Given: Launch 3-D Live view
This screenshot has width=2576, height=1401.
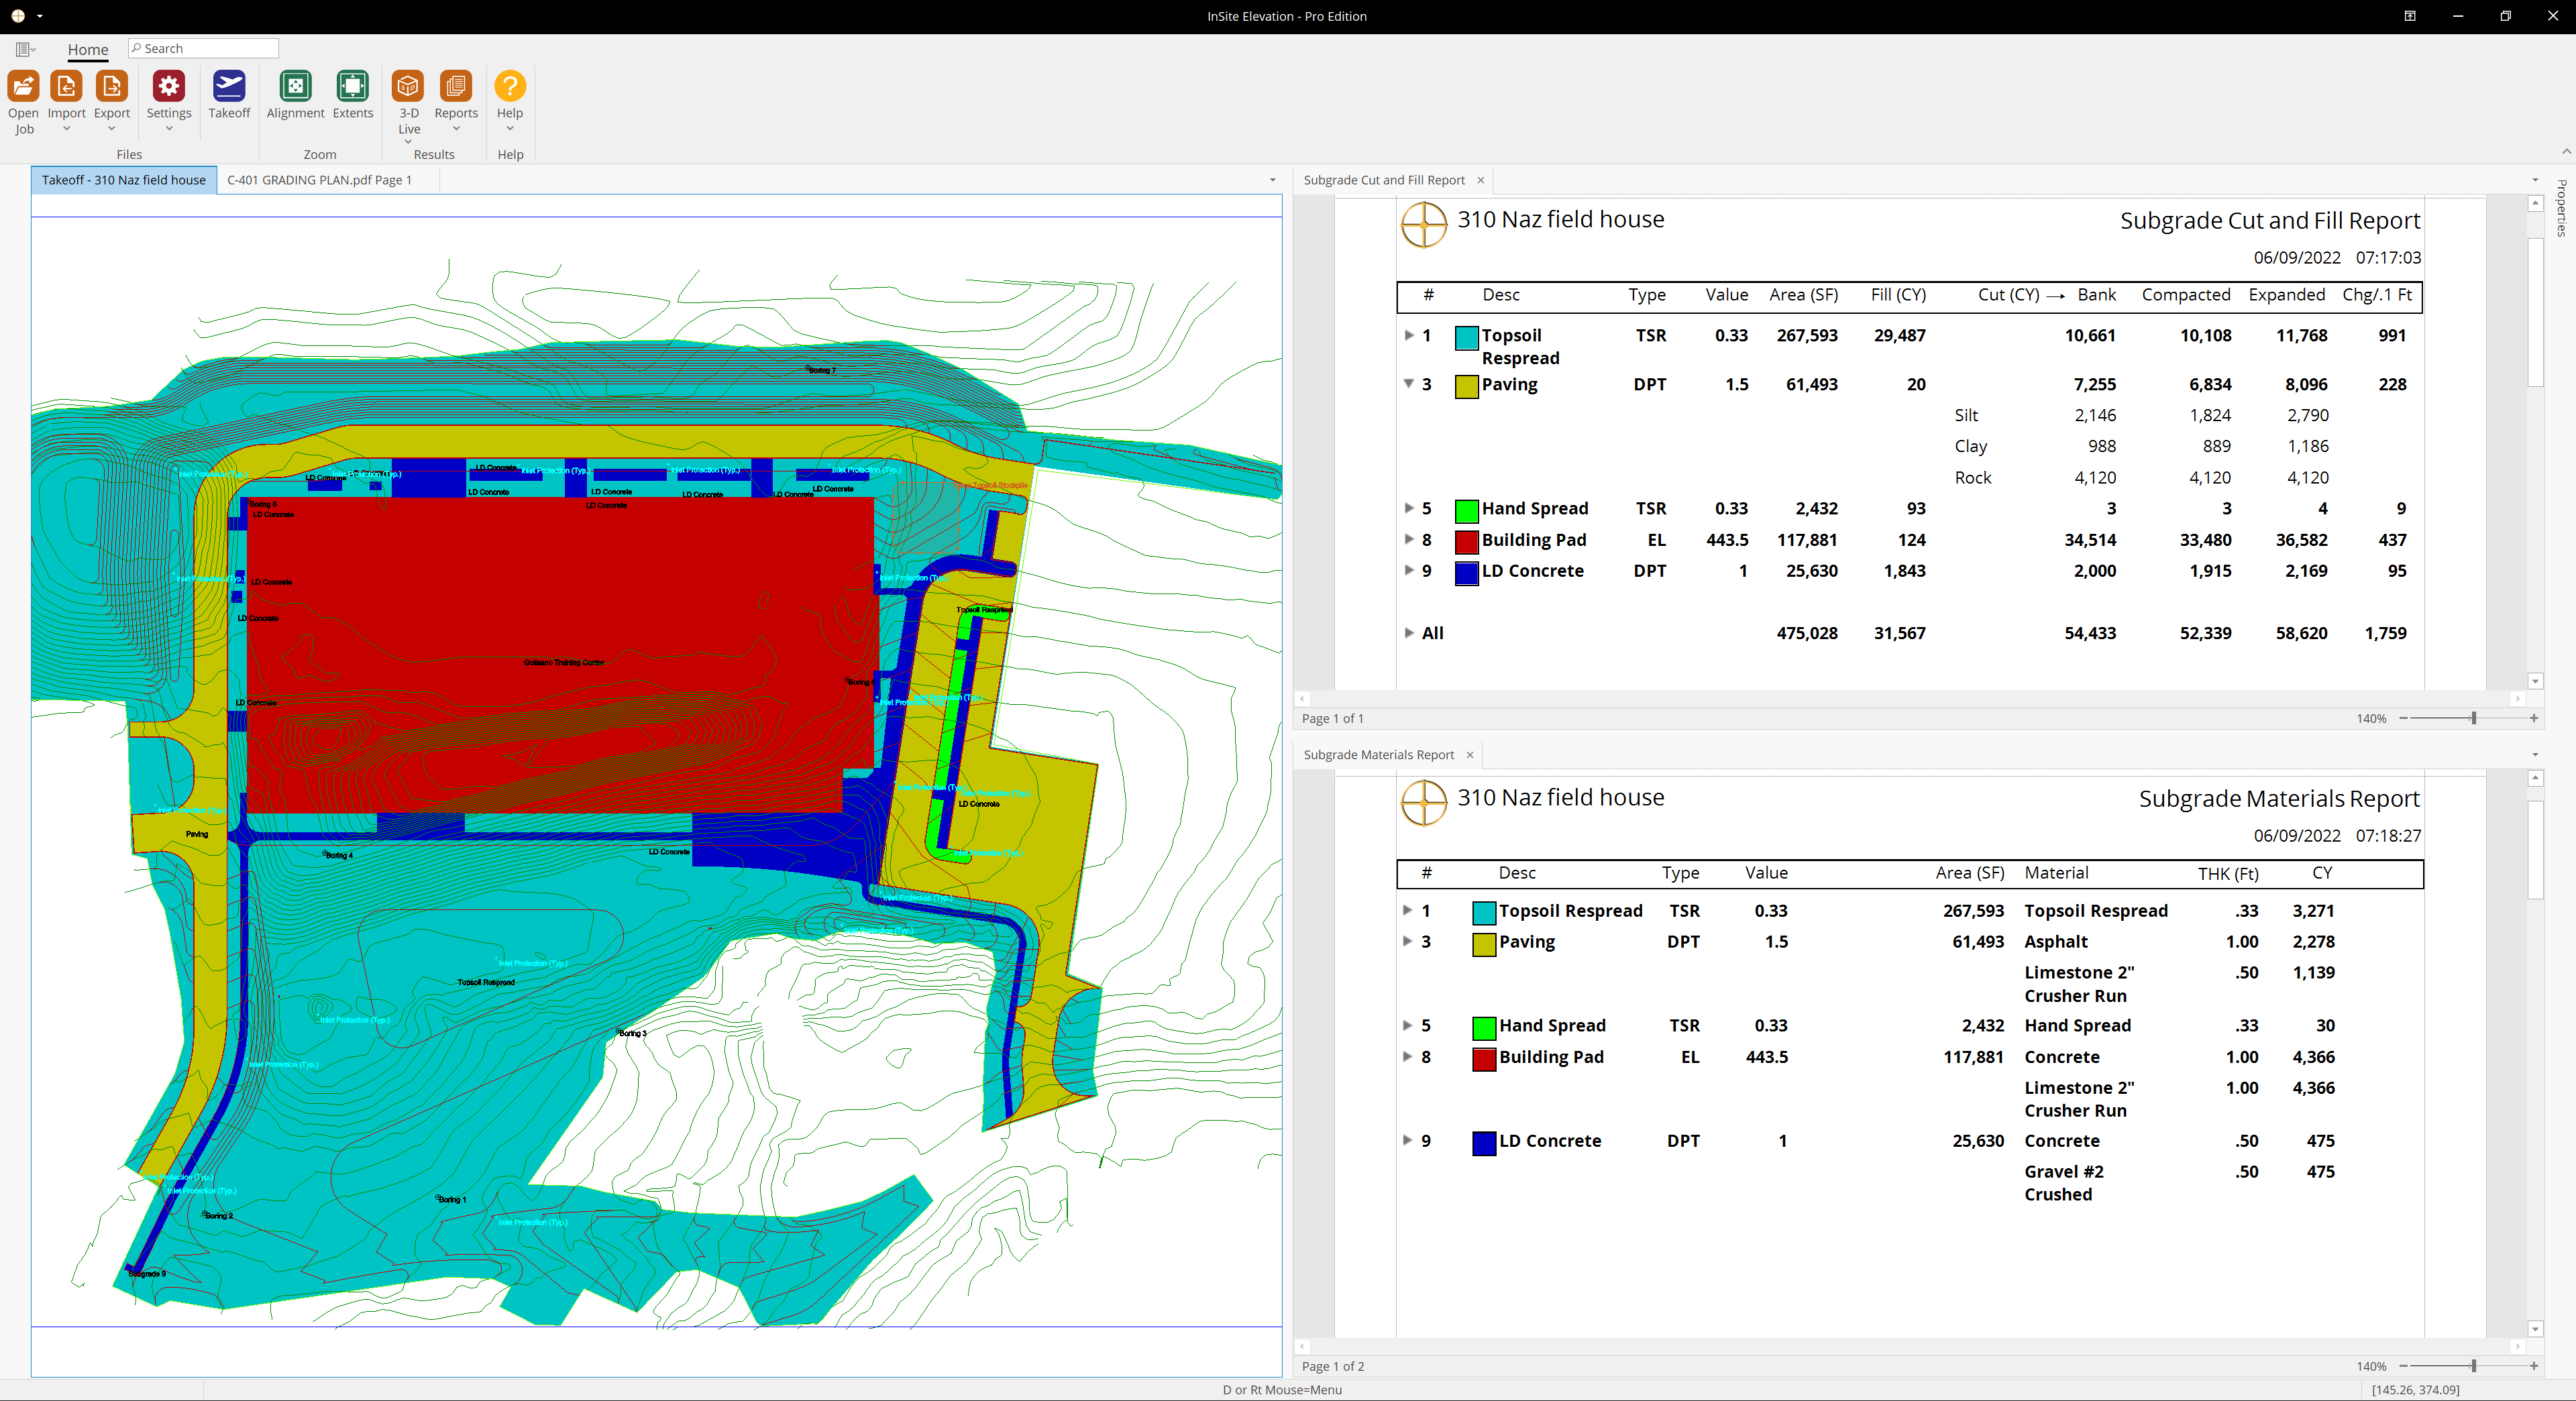Looking at the screenshot, I should coord(408,95).
